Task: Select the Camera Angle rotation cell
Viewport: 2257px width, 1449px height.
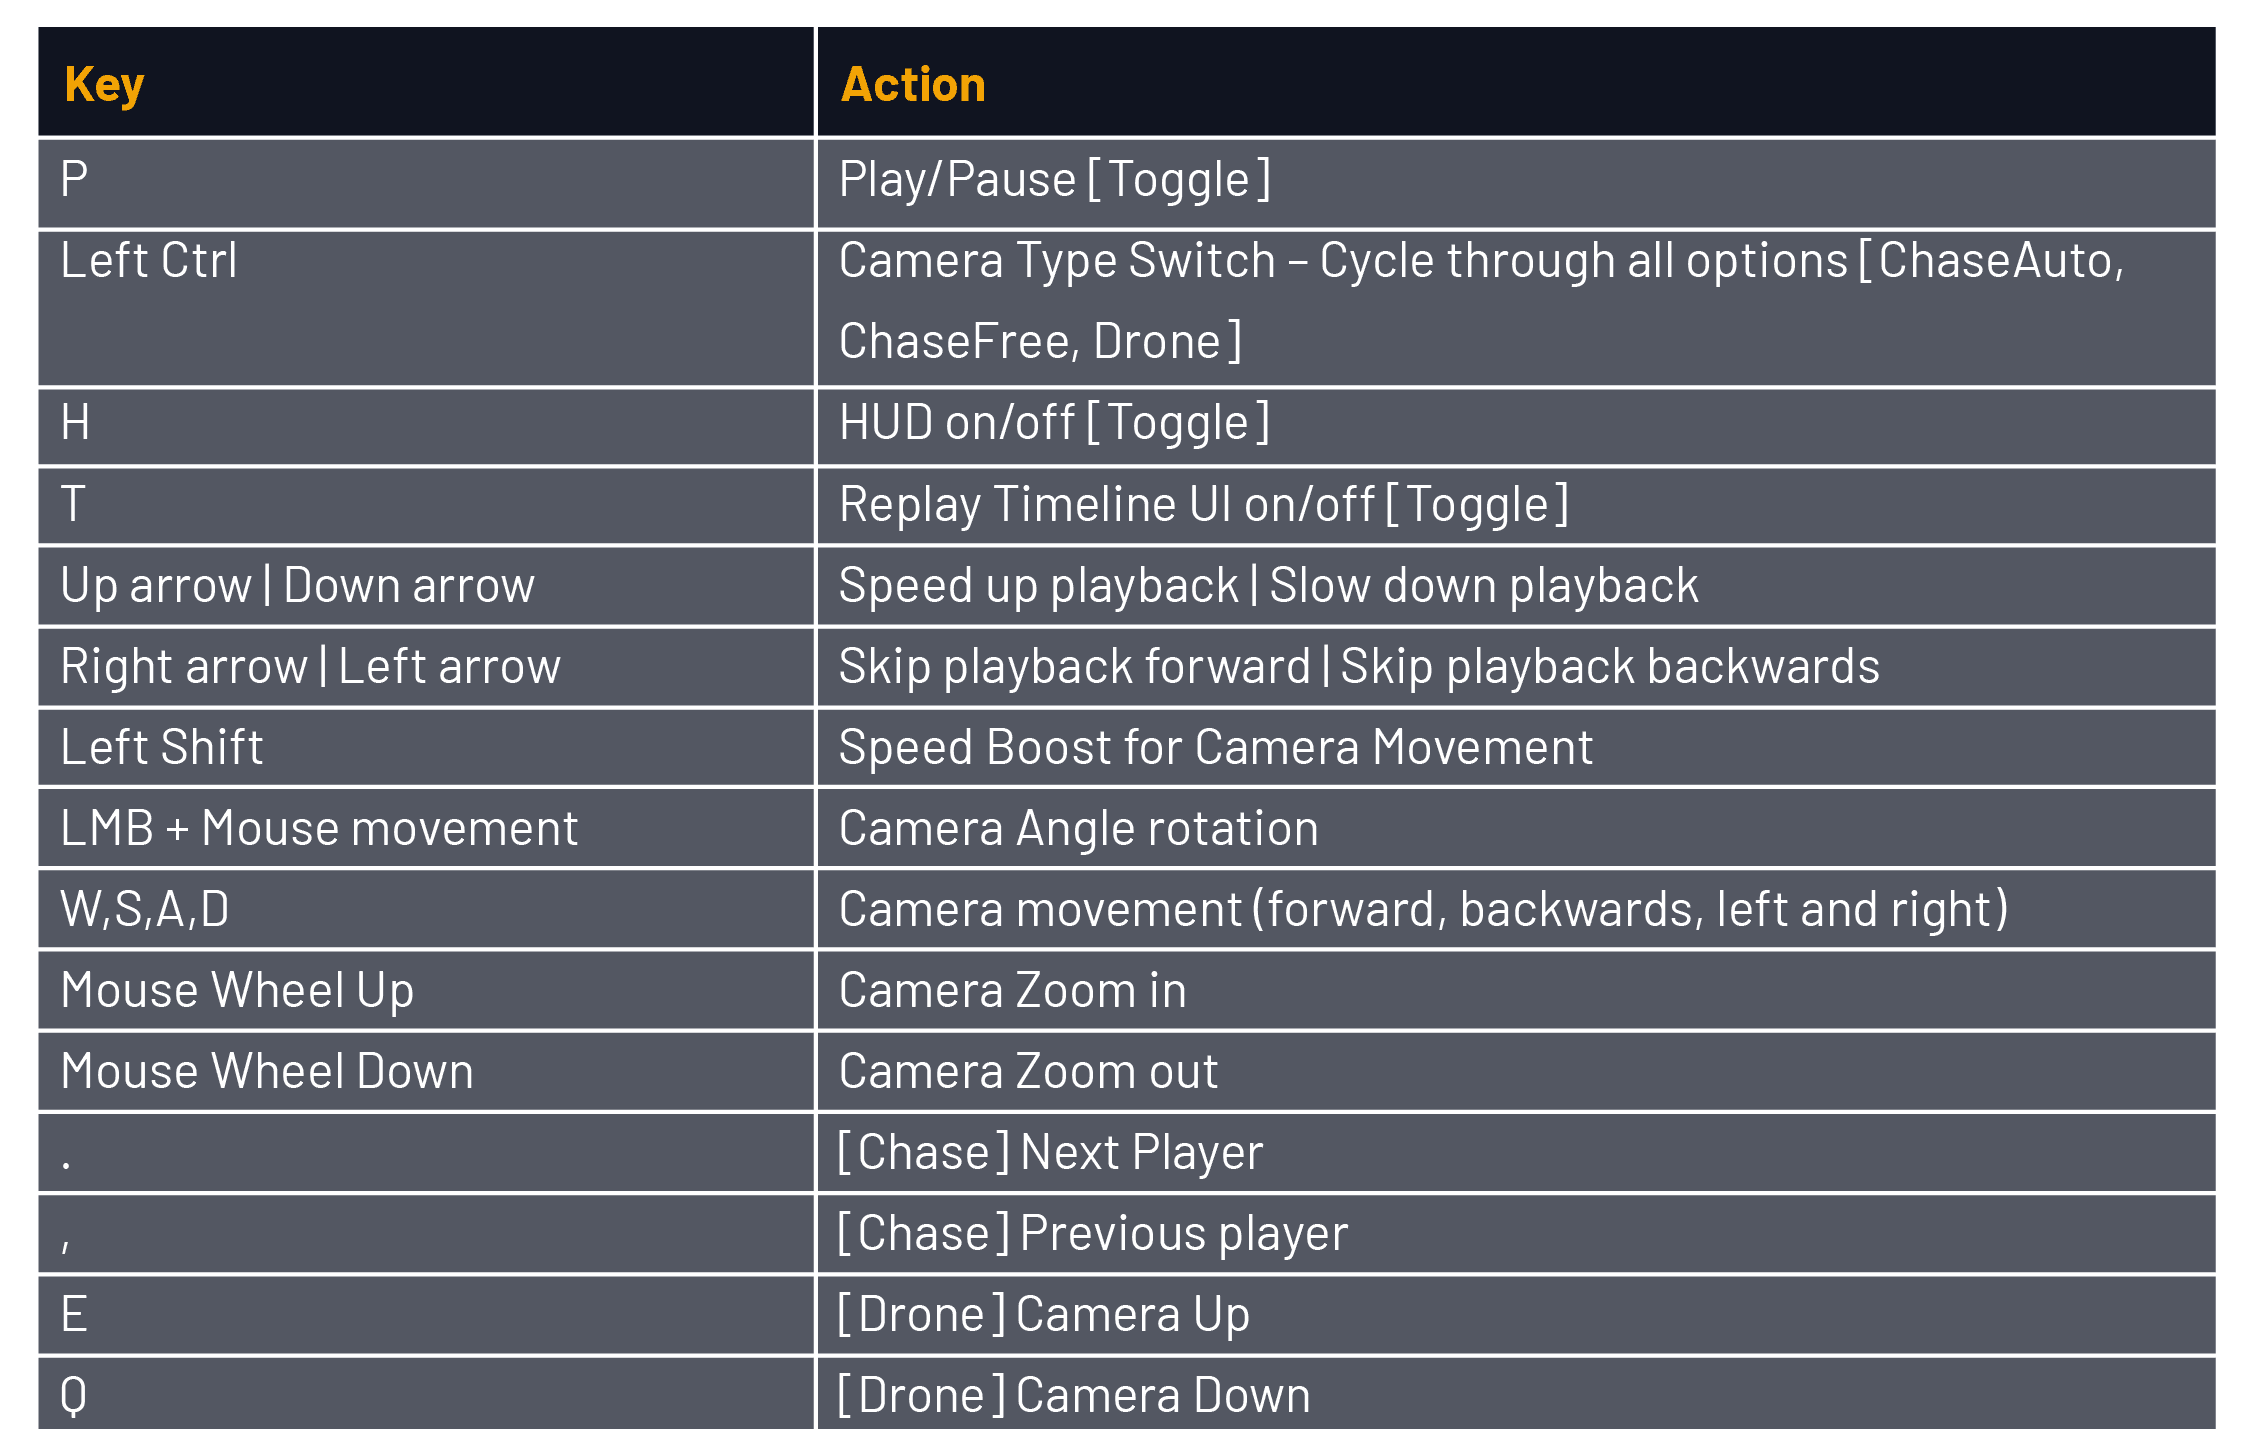Action: click(1078, 828)
